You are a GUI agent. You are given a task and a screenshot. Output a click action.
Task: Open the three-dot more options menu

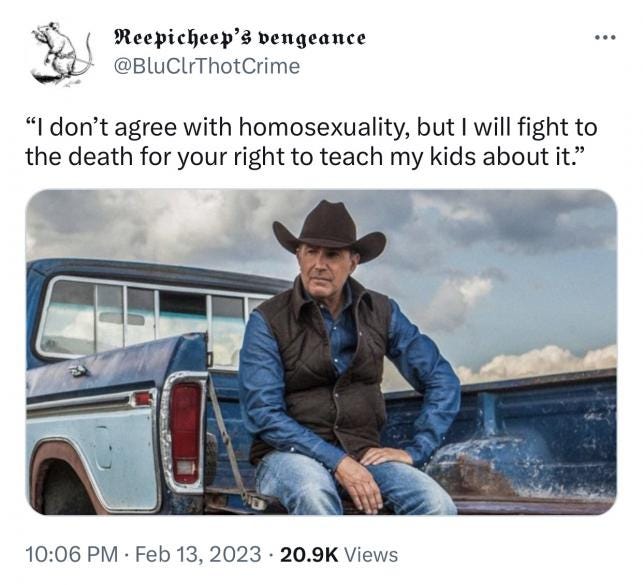pyautogui.click(x=605, y=37)
